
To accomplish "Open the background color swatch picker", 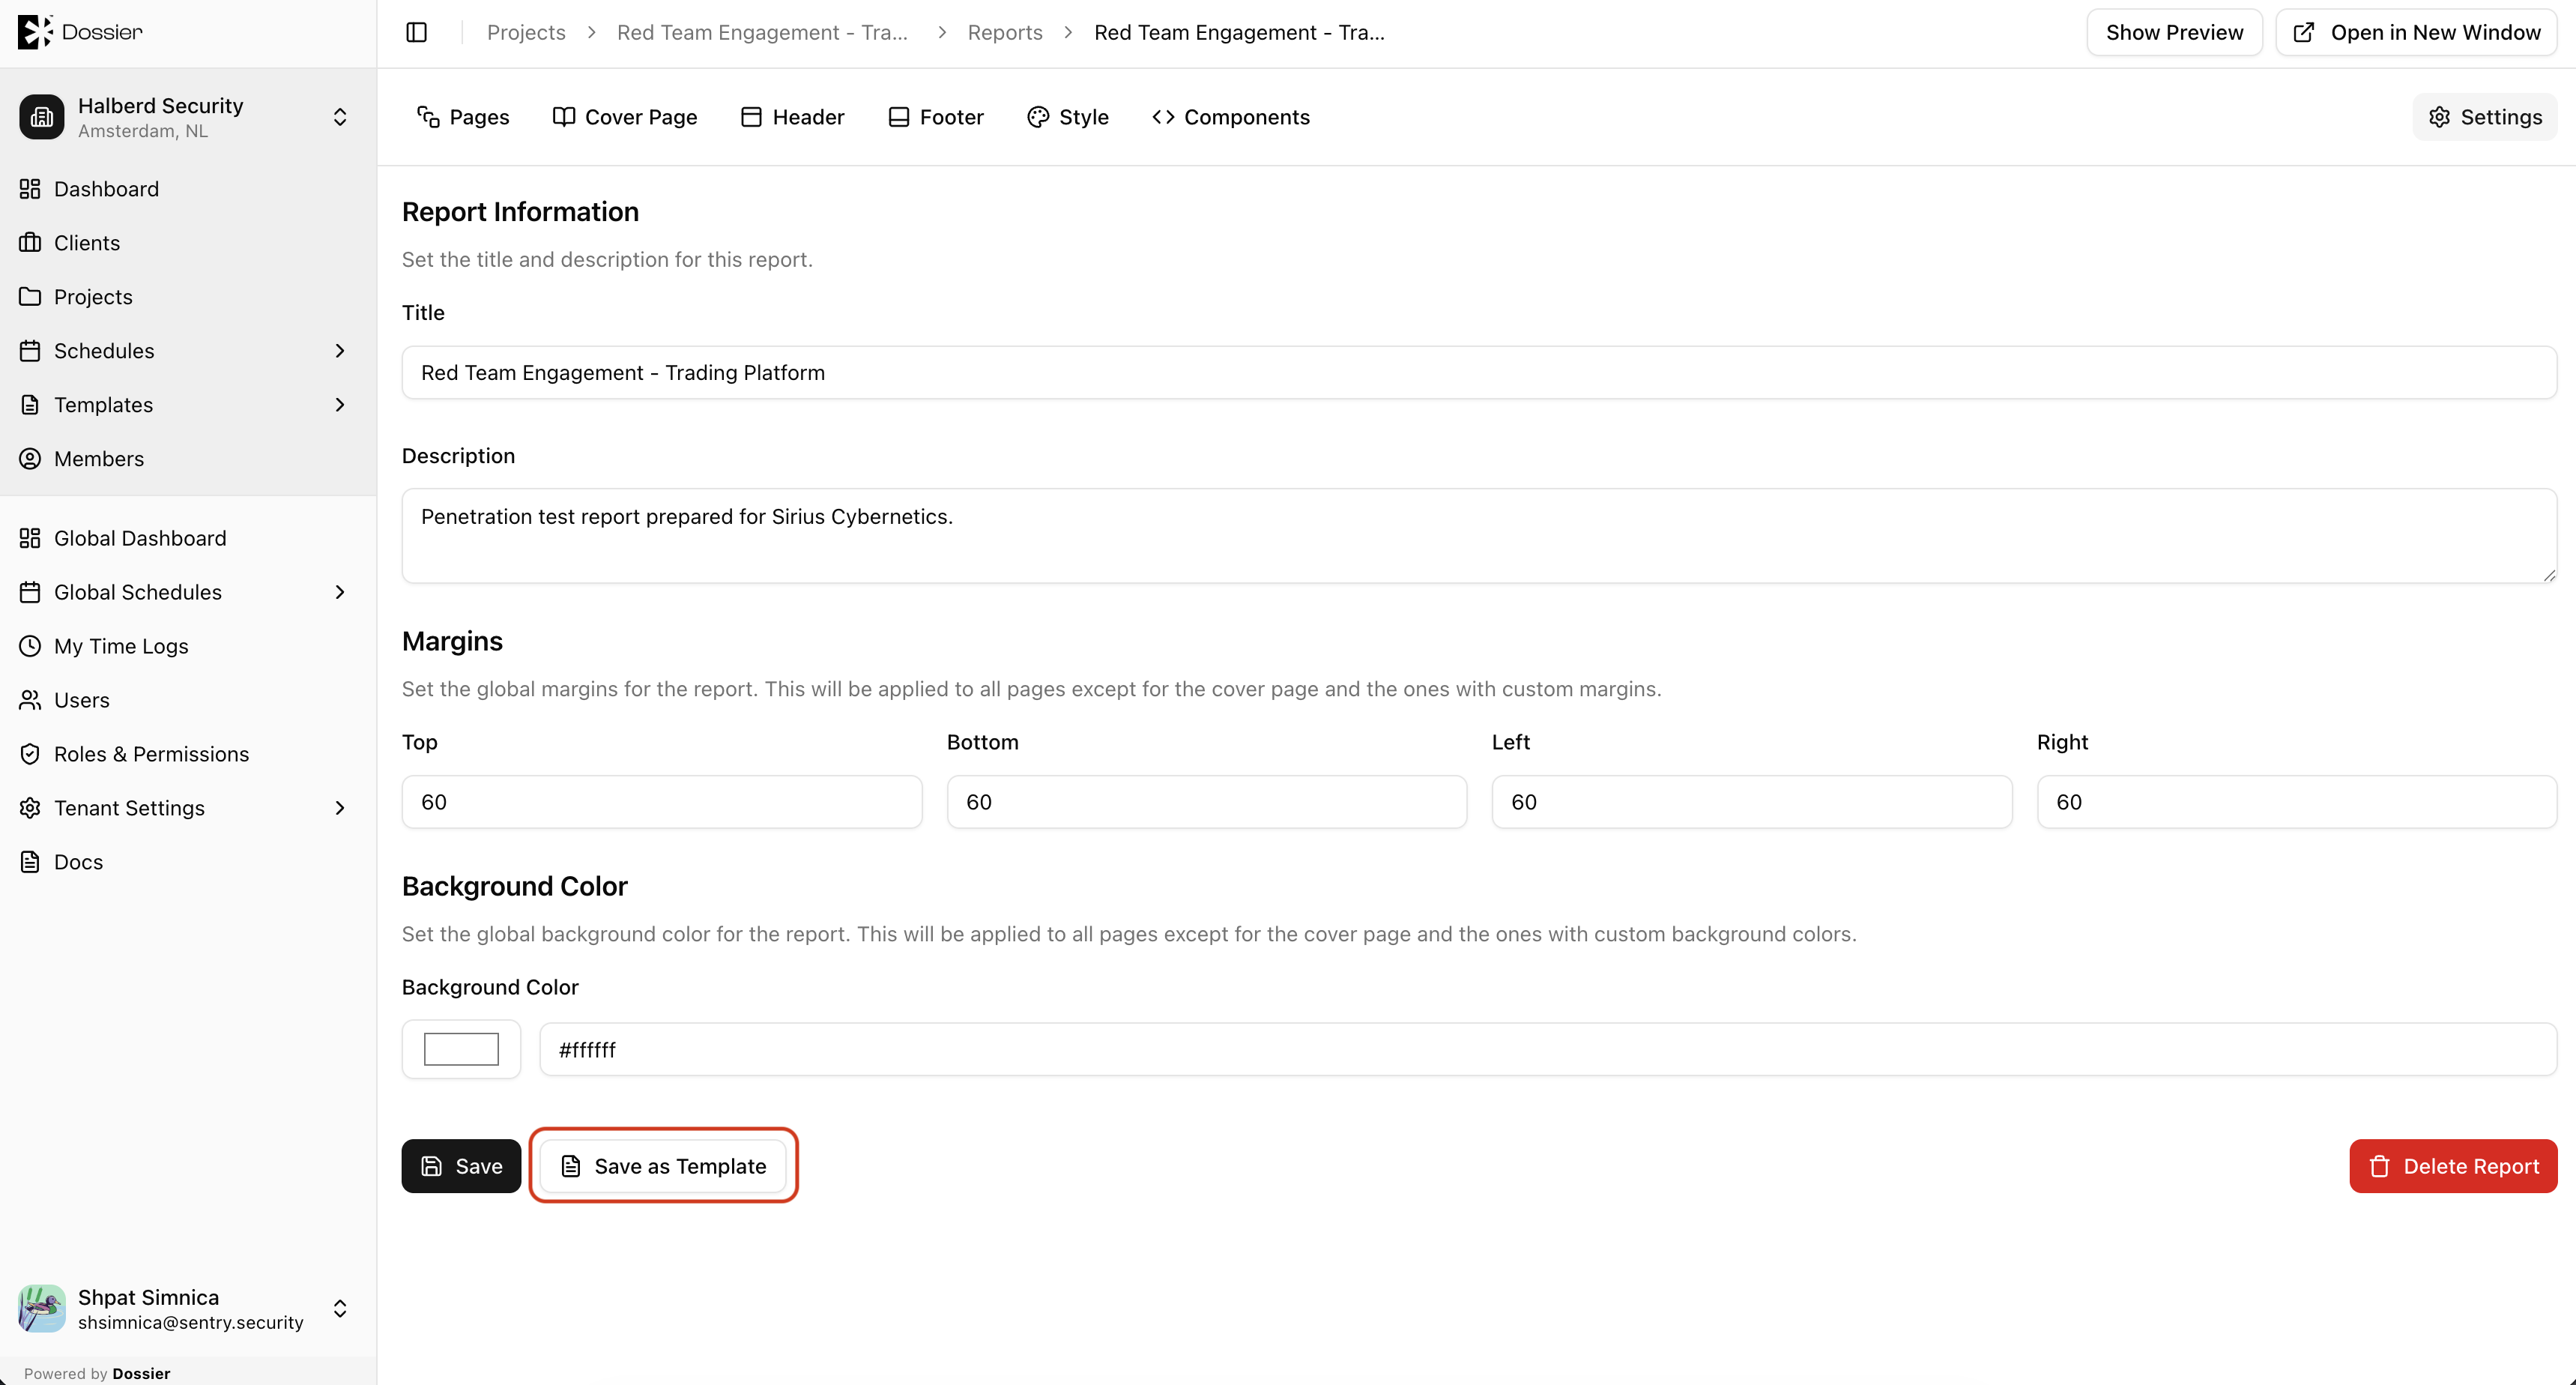I will click(461, 1049).
